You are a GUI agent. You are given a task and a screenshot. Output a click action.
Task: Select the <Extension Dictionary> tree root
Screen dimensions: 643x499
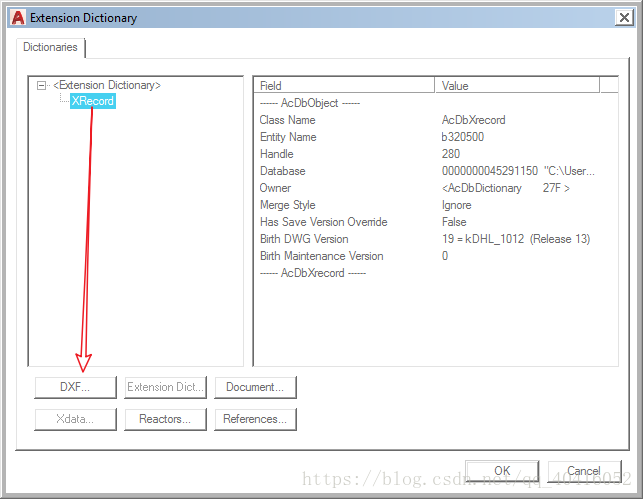(x=107, y=85)
